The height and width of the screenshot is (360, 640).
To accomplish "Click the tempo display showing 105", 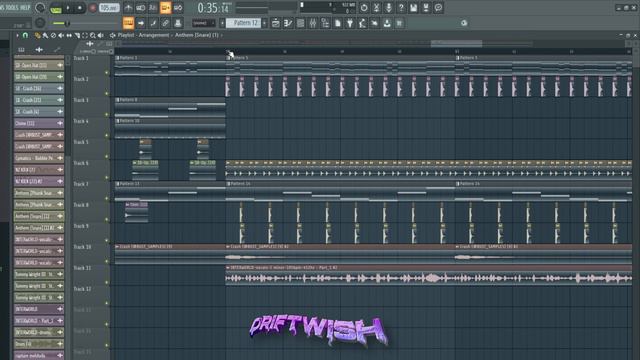I will pos(109,8).
